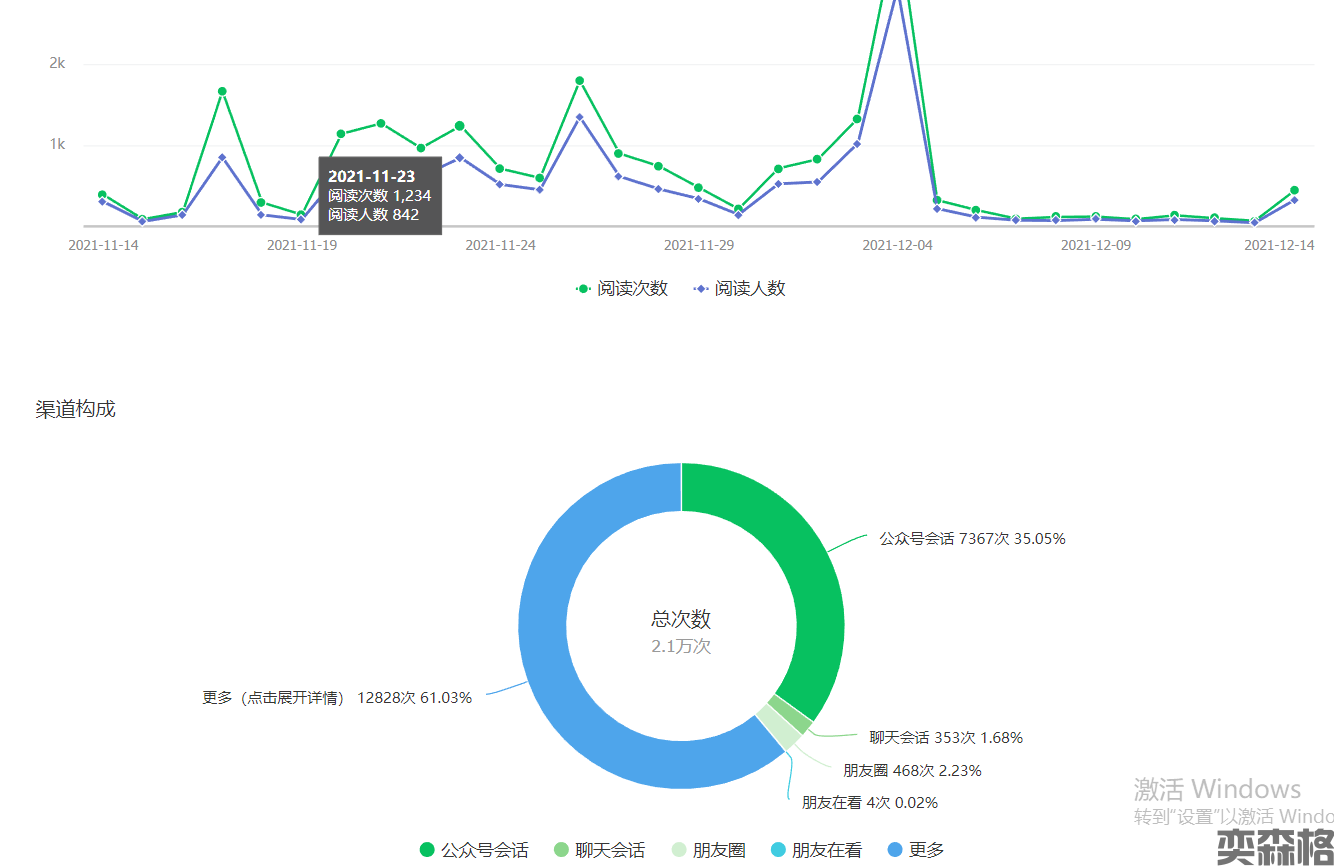This screenshot has height=866, width=1334.
Task: Click the small 聊天会话 donut slice
Action: click(x=790, y=713)
